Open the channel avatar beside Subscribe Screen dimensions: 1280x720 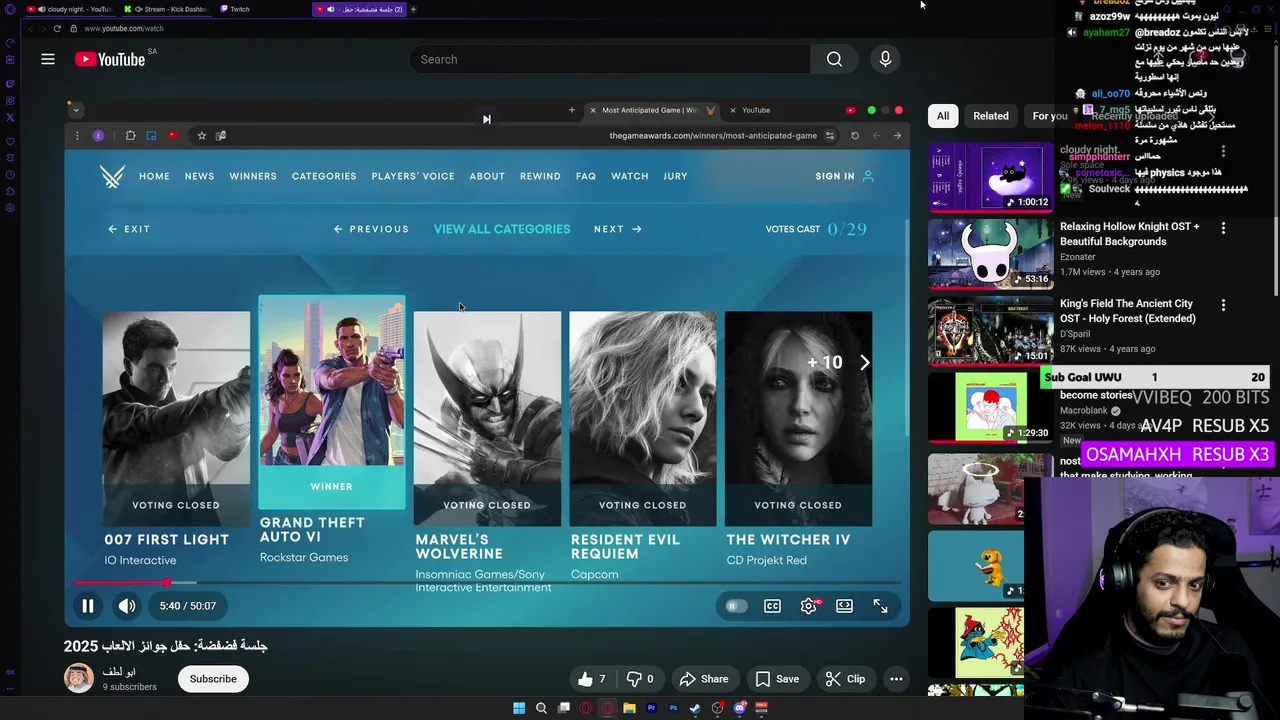pos(79,678)
